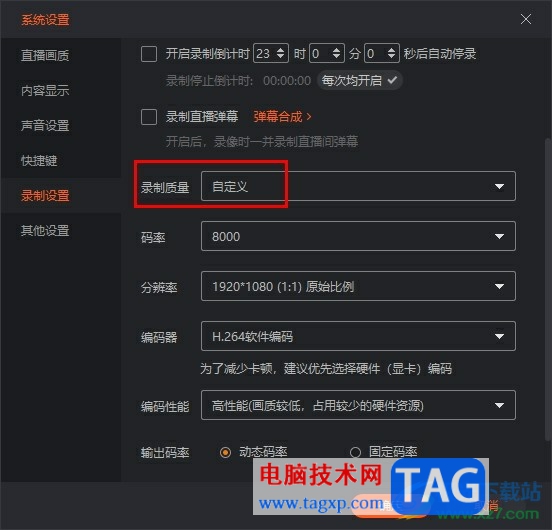Select the 动态码率 radio button
This screenshot has height=530, width=552.
pyautogui.click(x=225, y=452)
